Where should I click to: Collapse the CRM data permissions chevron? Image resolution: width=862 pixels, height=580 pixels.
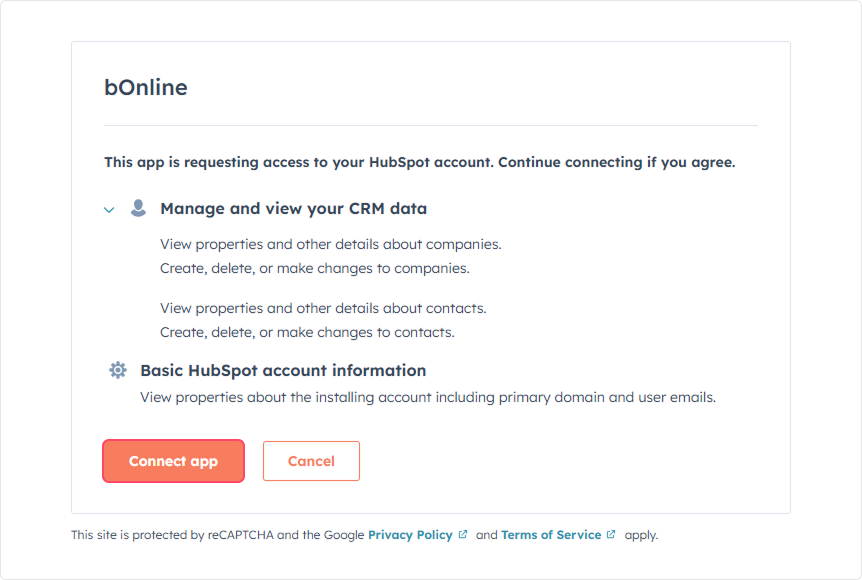pos(109,210)
